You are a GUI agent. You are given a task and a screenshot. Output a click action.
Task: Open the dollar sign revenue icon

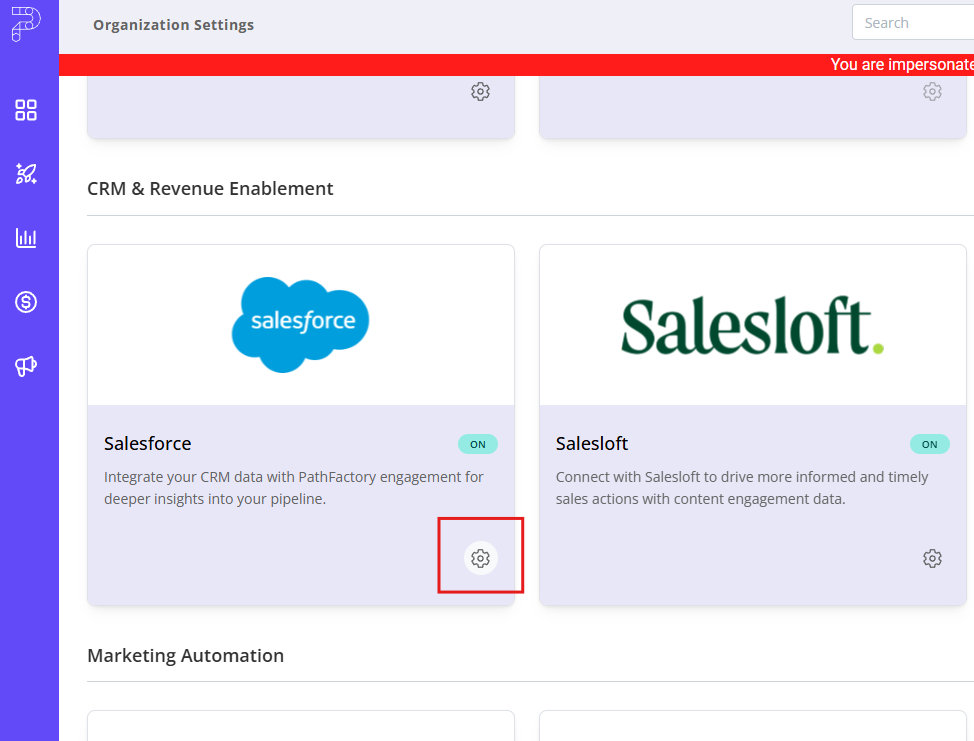coord(26,302)
